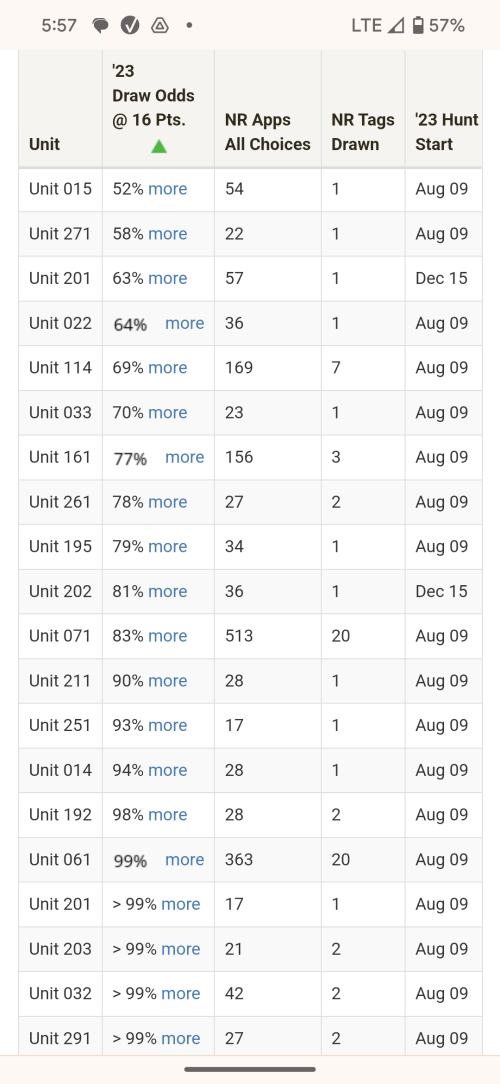Tap the home gesture bar at bottom
This screenshot has width=500, height=1084.
250,1069
